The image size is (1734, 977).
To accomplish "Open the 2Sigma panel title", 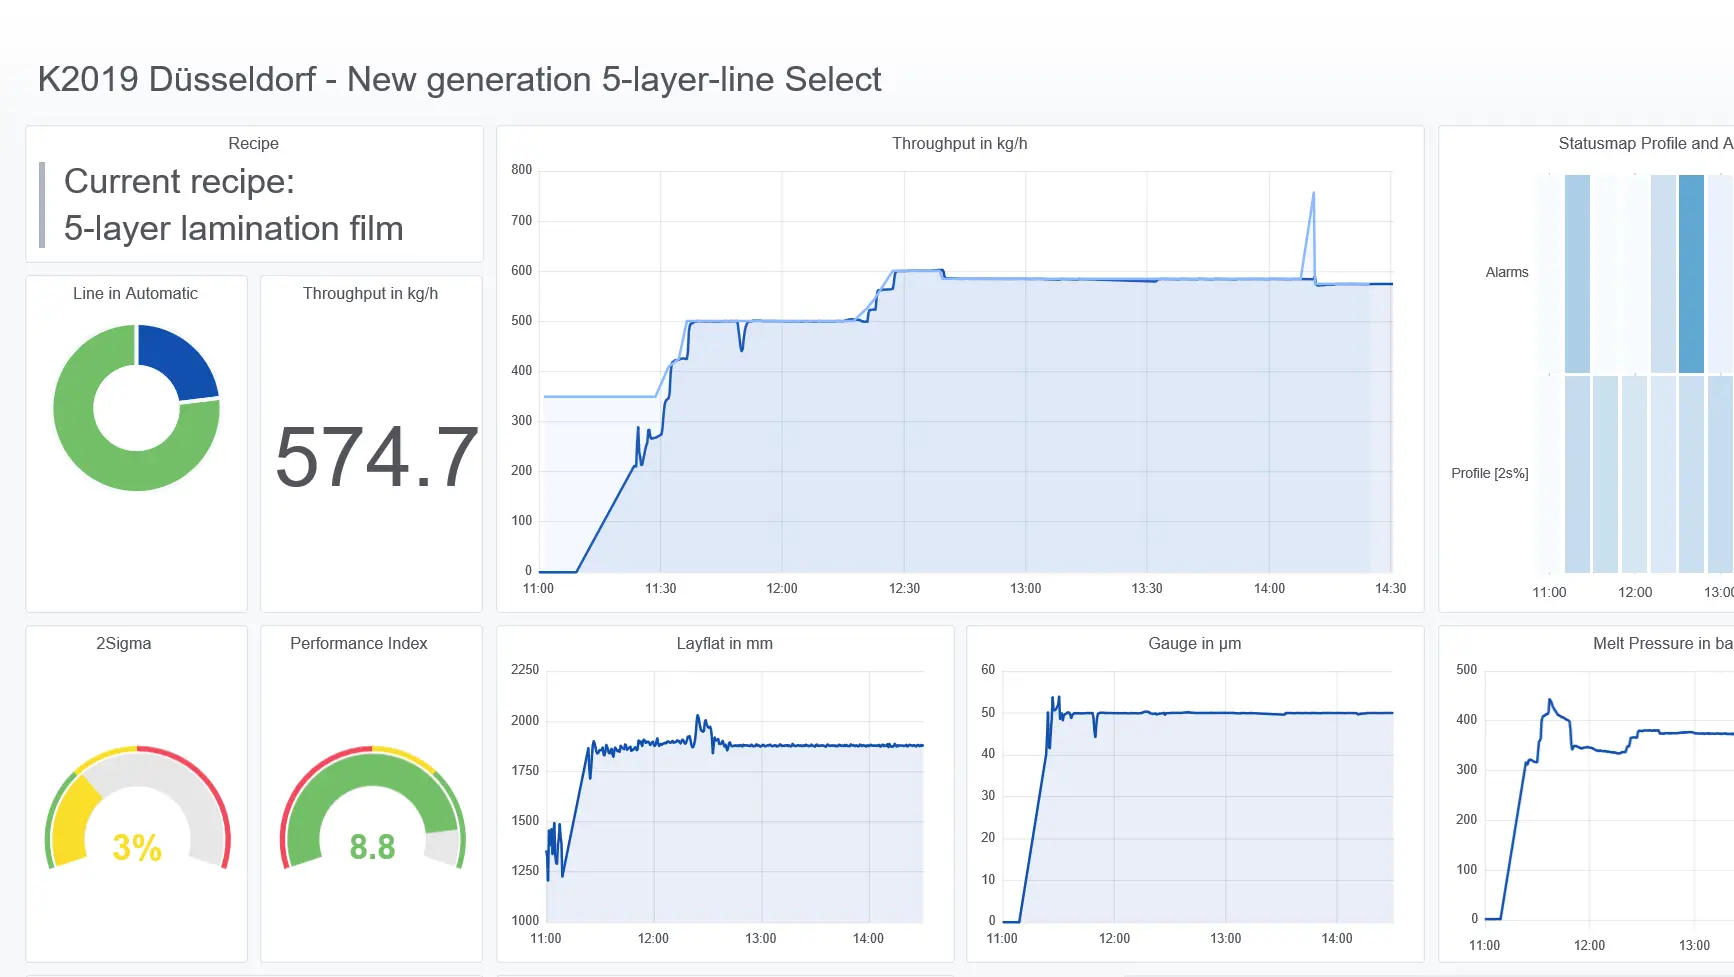I will [x=123, y=643].
